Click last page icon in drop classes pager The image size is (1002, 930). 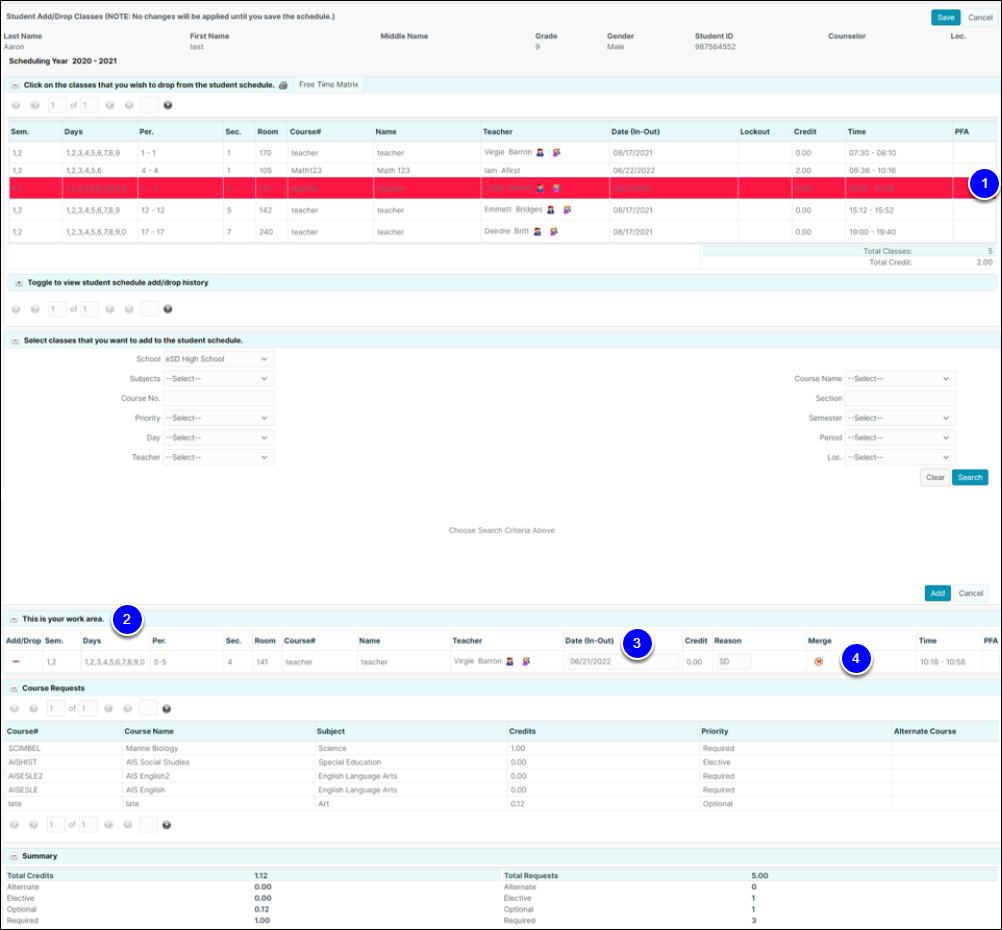[x=129, y=105]
